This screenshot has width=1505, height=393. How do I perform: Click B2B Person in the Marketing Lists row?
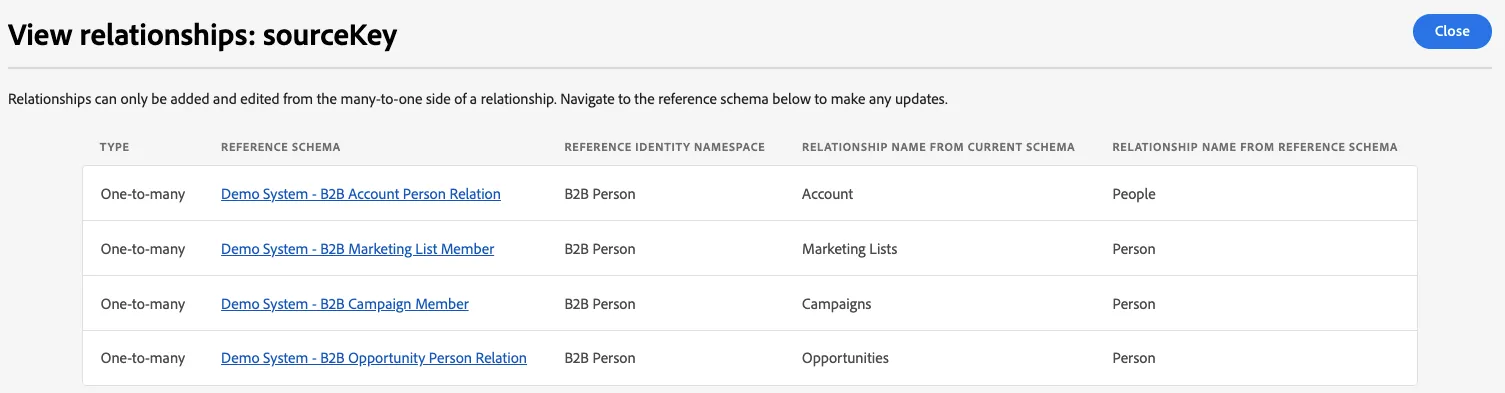pos(600,249)
